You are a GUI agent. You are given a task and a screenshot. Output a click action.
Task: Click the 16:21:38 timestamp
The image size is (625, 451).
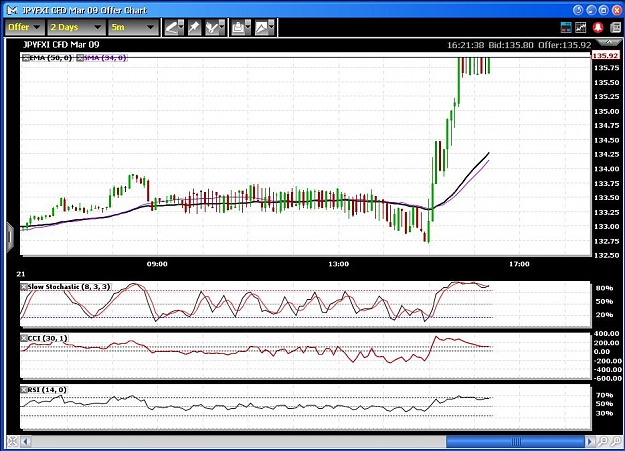(x=465, y=45)
